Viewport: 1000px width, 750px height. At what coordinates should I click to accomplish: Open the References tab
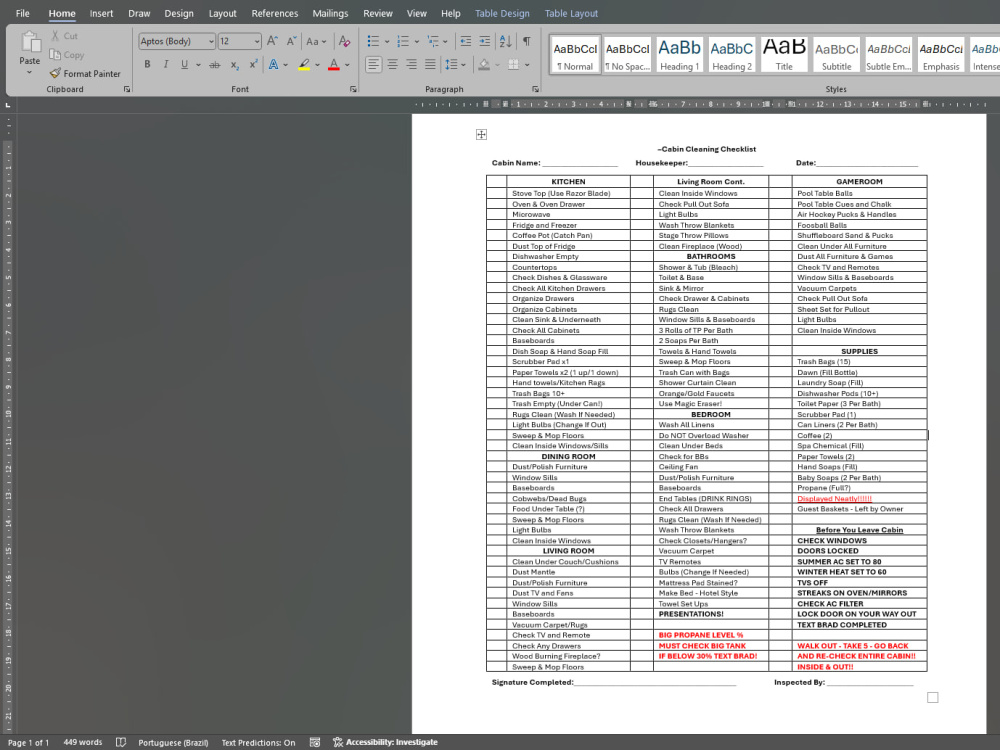coord(275,13)
